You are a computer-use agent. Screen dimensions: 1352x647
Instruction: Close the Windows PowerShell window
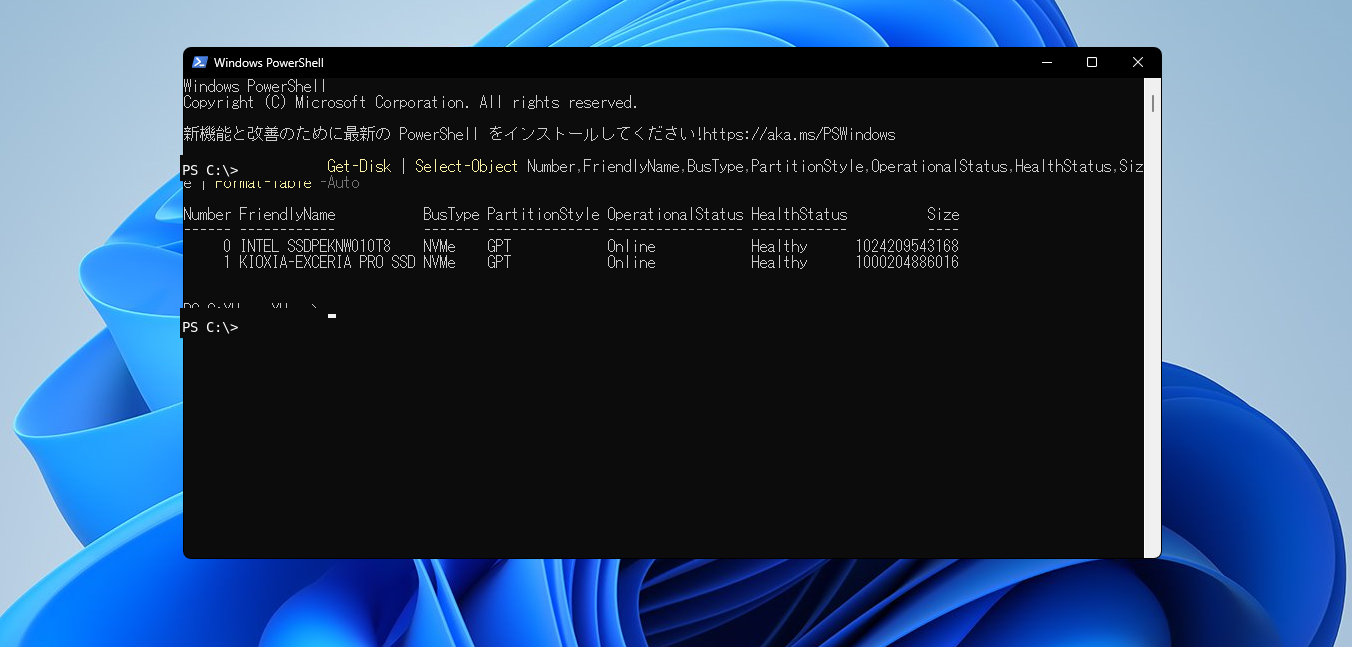(x=1138, y=62)
